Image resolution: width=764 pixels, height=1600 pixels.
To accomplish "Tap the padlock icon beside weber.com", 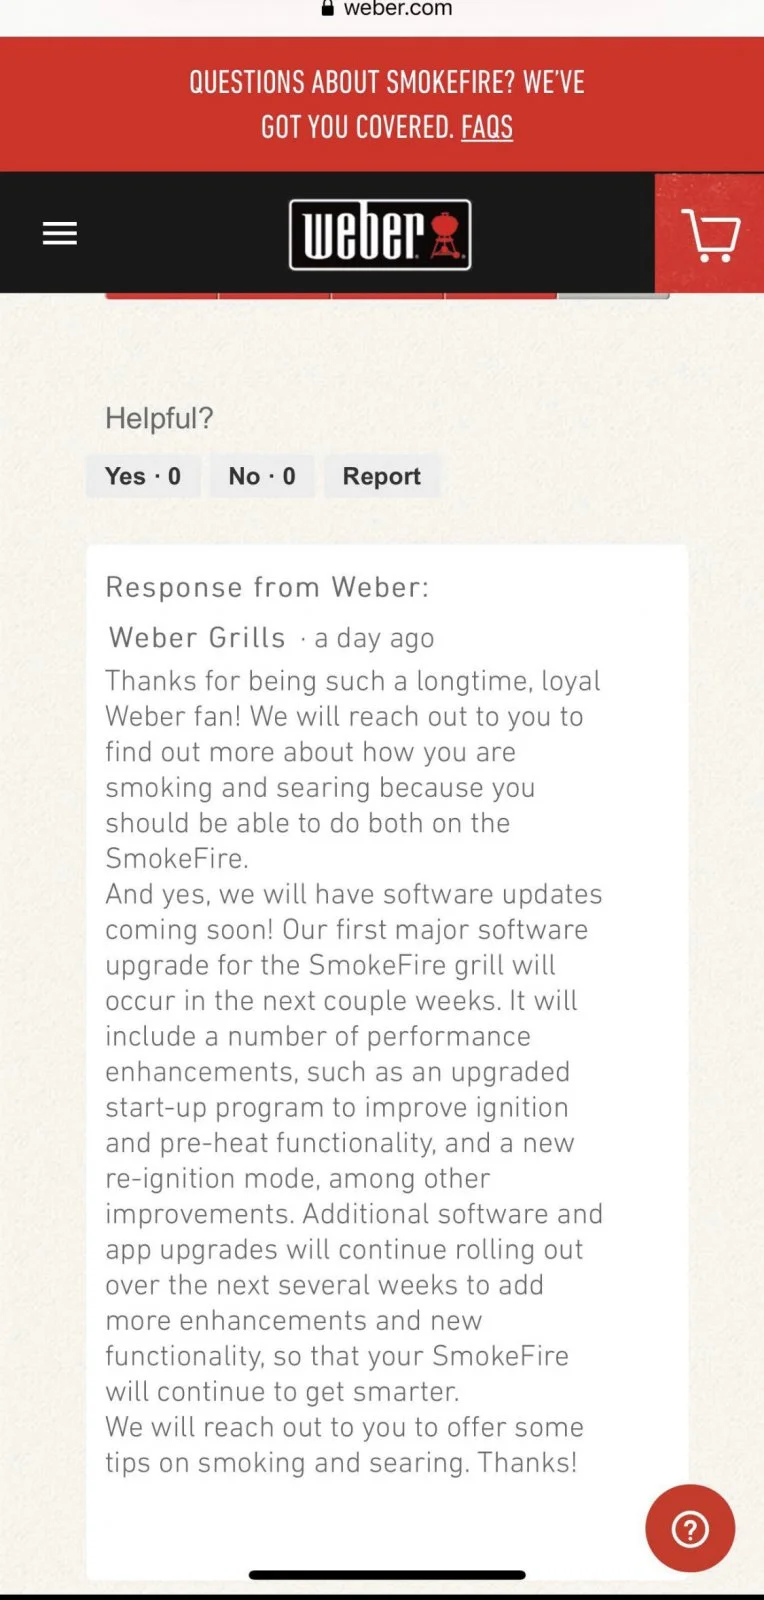I will [327, 8].
